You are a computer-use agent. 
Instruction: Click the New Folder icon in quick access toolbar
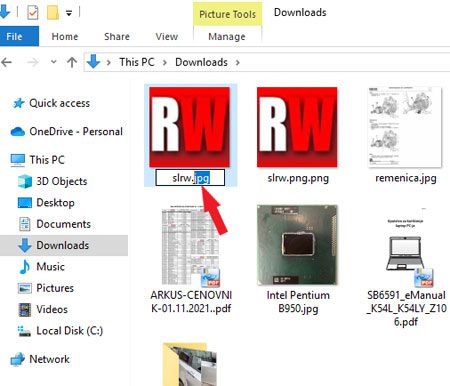(x=53, y=13)
